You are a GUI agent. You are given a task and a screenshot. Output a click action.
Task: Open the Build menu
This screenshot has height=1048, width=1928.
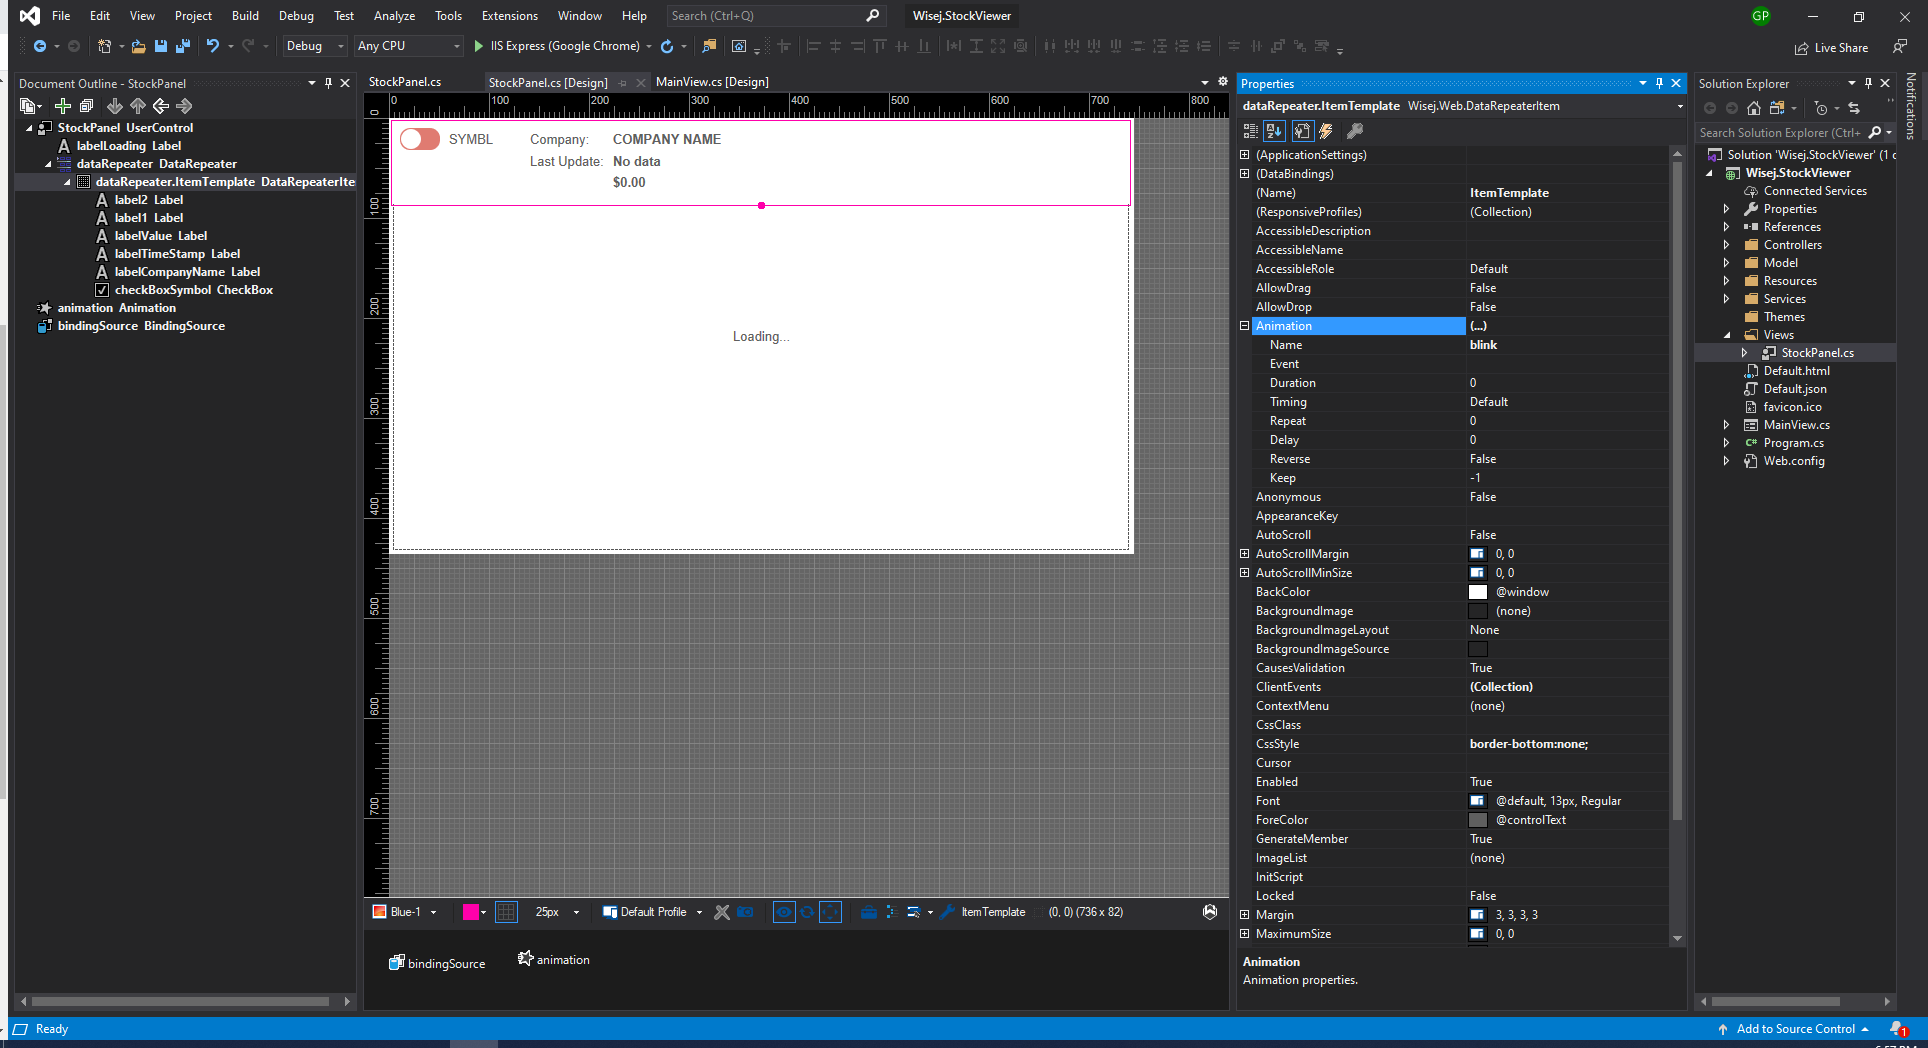coord(245,16)
